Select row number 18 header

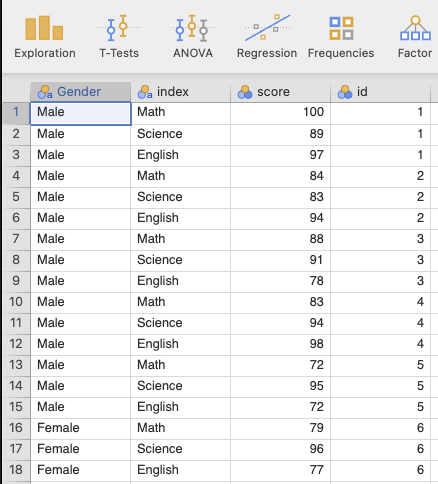tap(16, 470)
